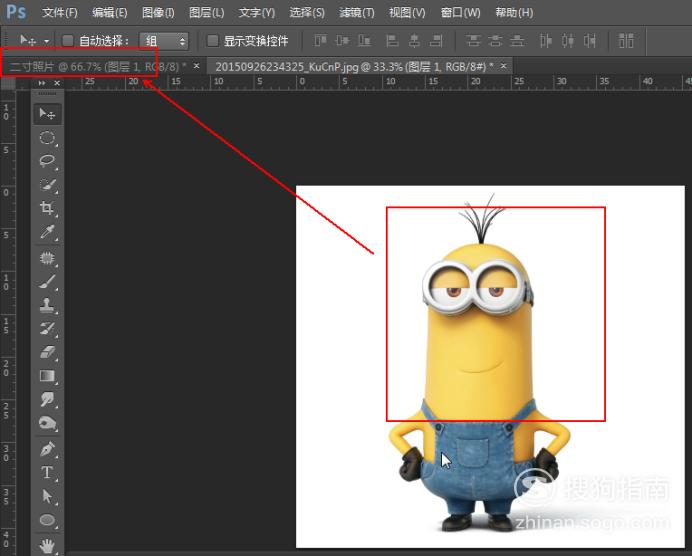This screenshot has height=556, width=692.
Task: Select the Quick Selection tool
Action: coord(47,184)
